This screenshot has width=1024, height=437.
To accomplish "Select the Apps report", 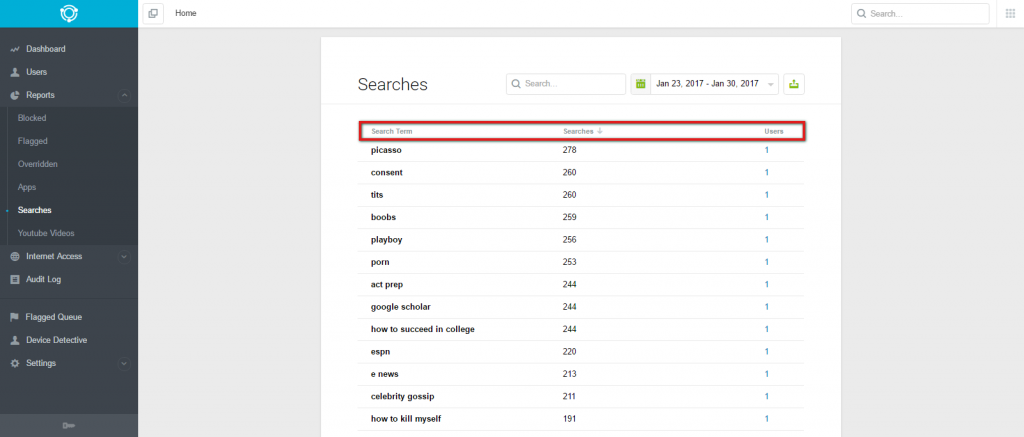I will [x=27, y=187].
